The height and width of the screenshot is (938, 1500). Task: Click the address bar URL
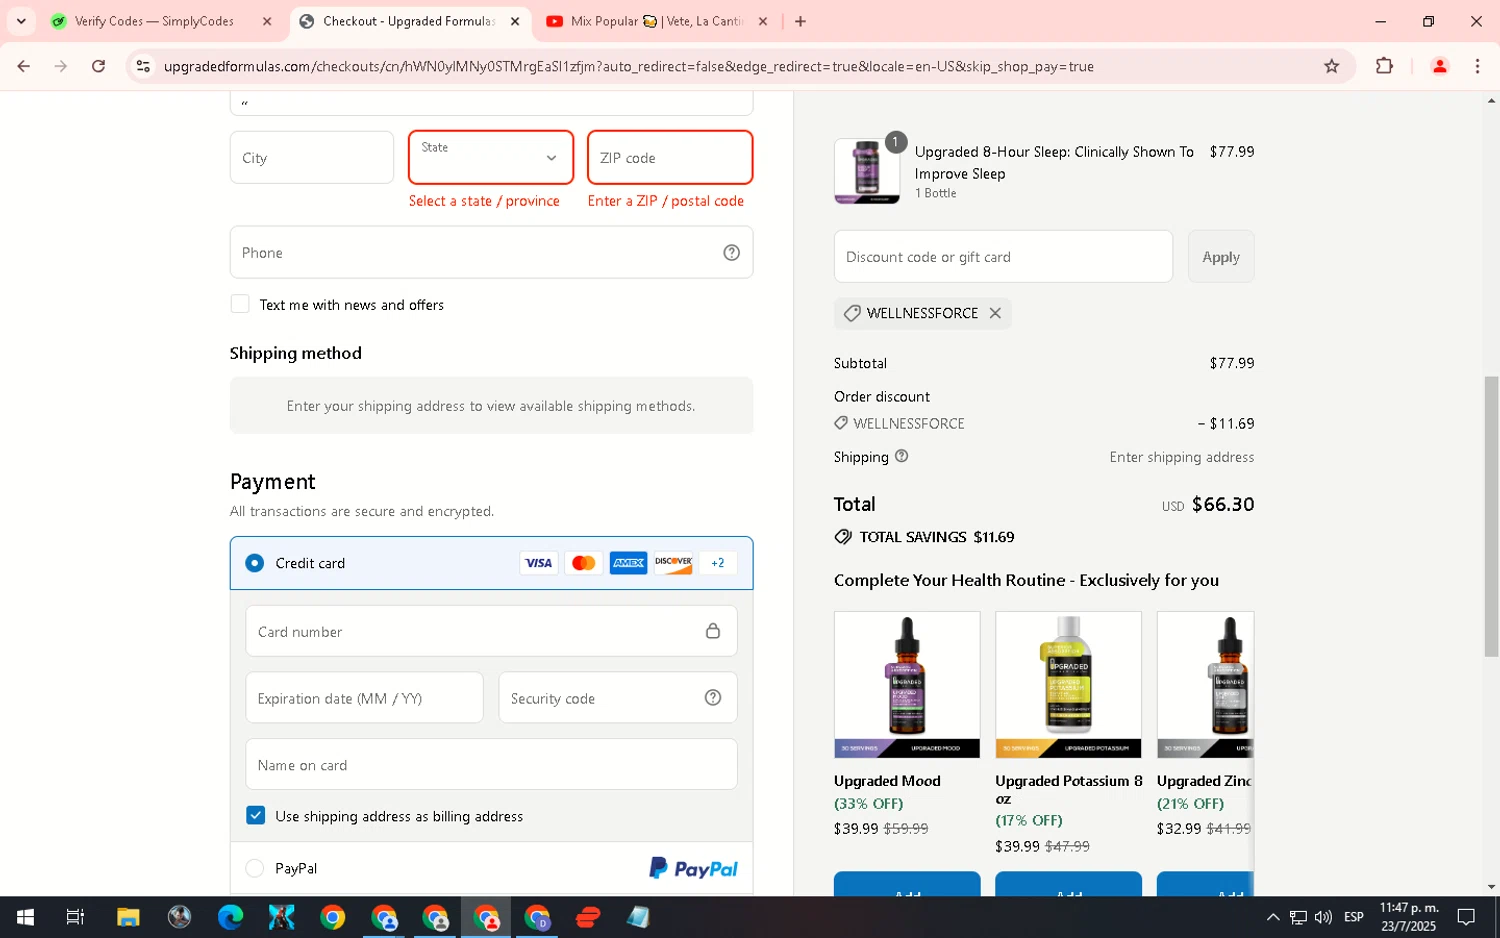pos(628,66)
